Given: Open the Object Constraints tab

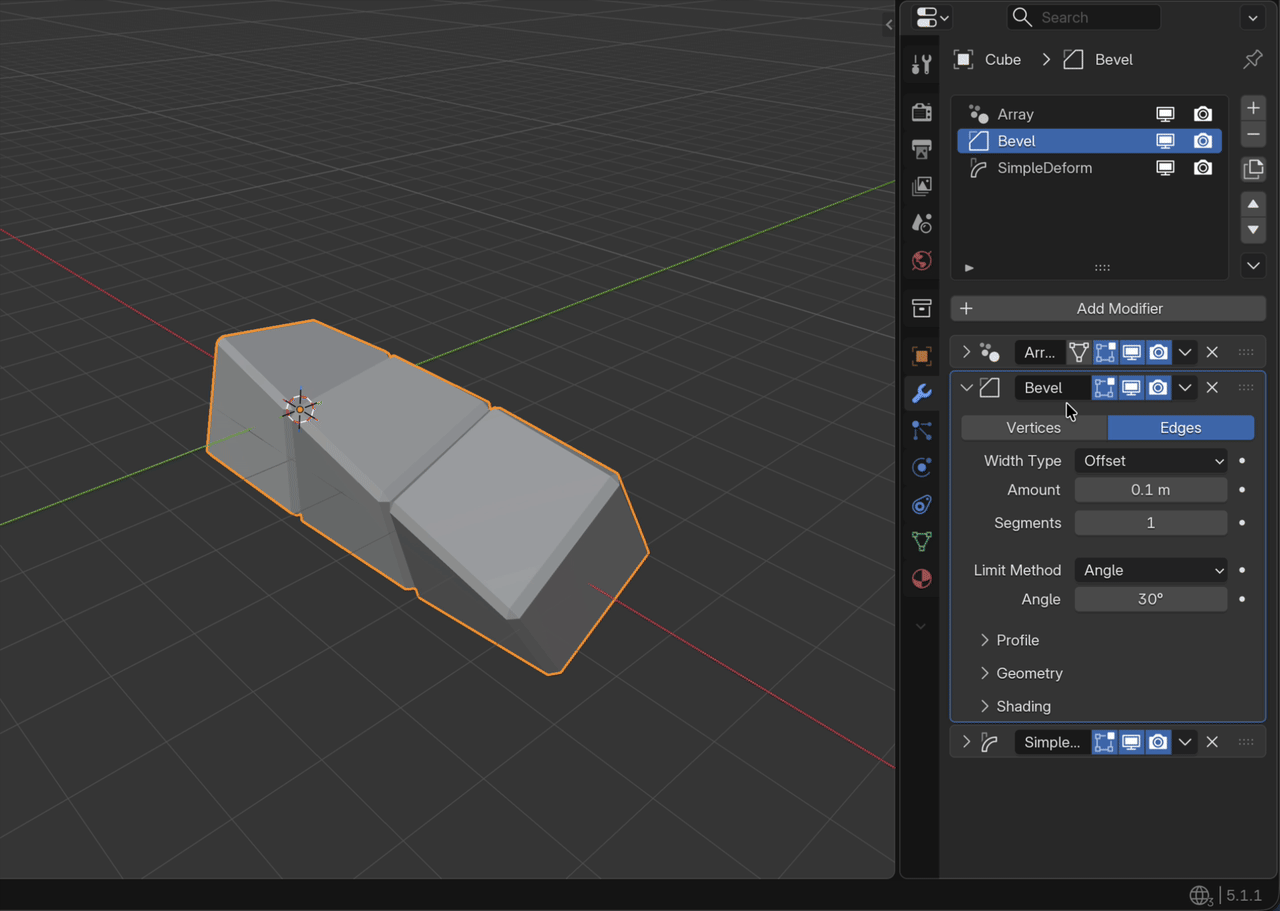Looking at the screenshot, I should [921, 504].
